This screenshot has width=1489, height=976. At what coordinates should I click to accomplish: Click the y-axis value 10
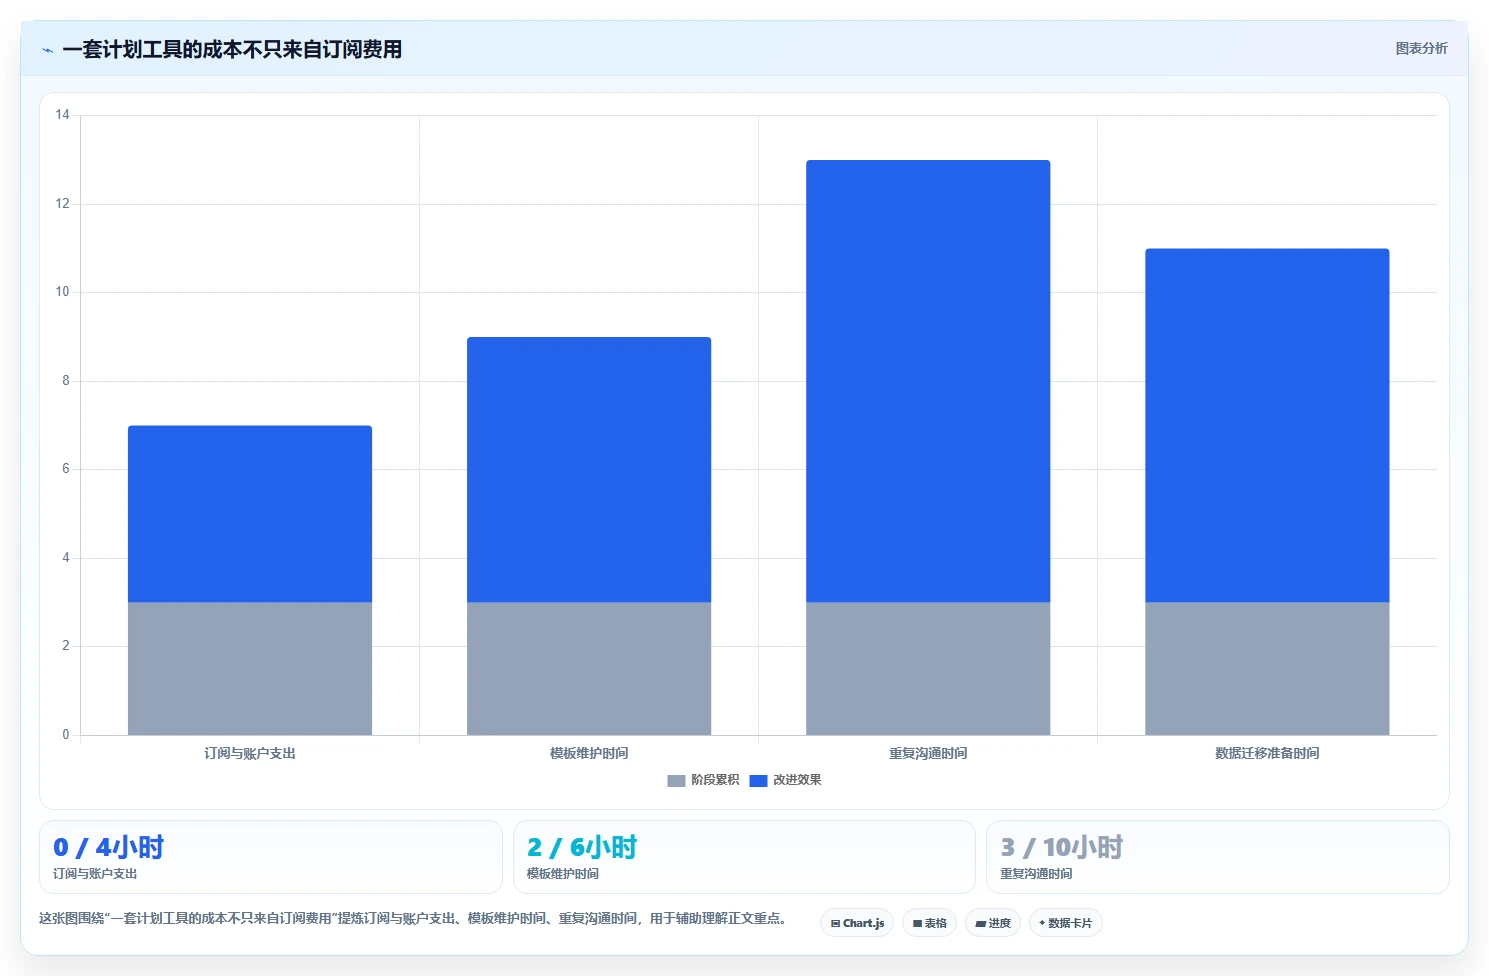point(63,292)
